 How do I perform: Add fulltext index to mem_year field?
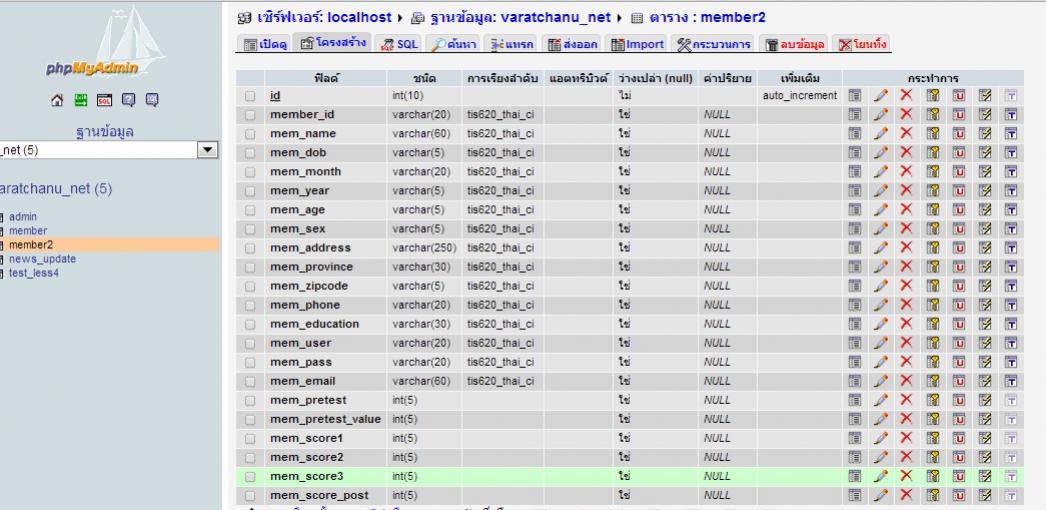[x=1011, y=191]
